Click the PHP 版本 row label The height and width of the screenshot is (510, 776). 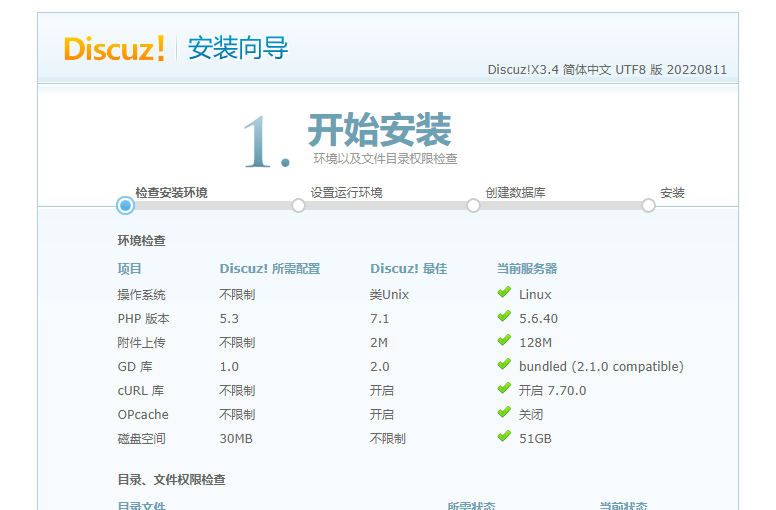[x=143, y=319]
